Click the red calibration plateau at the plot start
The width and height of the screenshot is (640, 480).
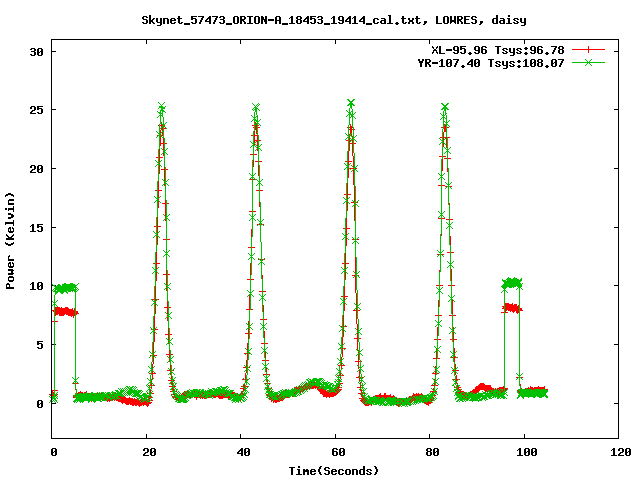[x=65, y=312]
